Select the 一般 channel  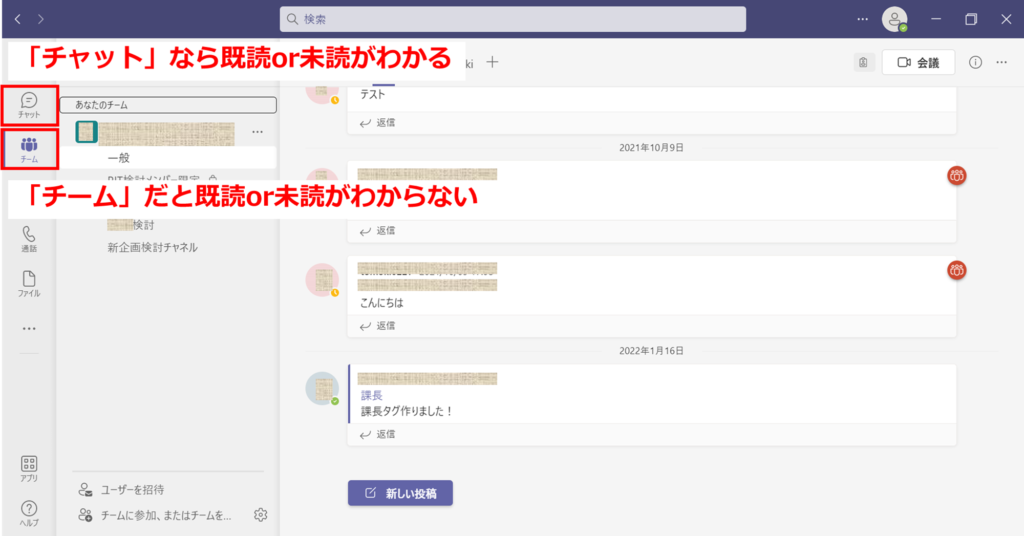[x=119, y=158]
